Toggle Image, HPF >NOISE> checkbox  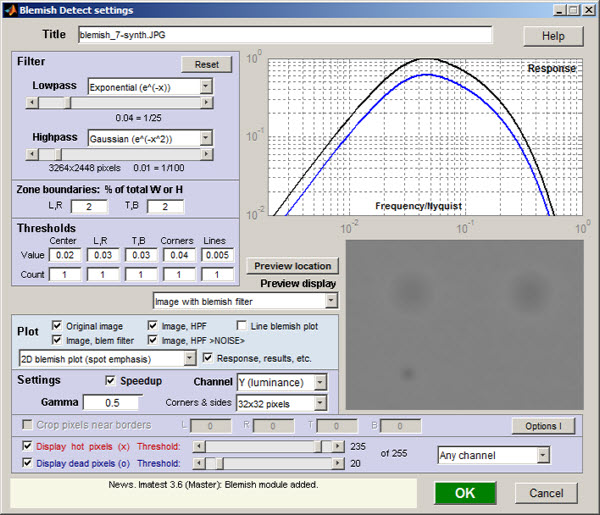152,340
